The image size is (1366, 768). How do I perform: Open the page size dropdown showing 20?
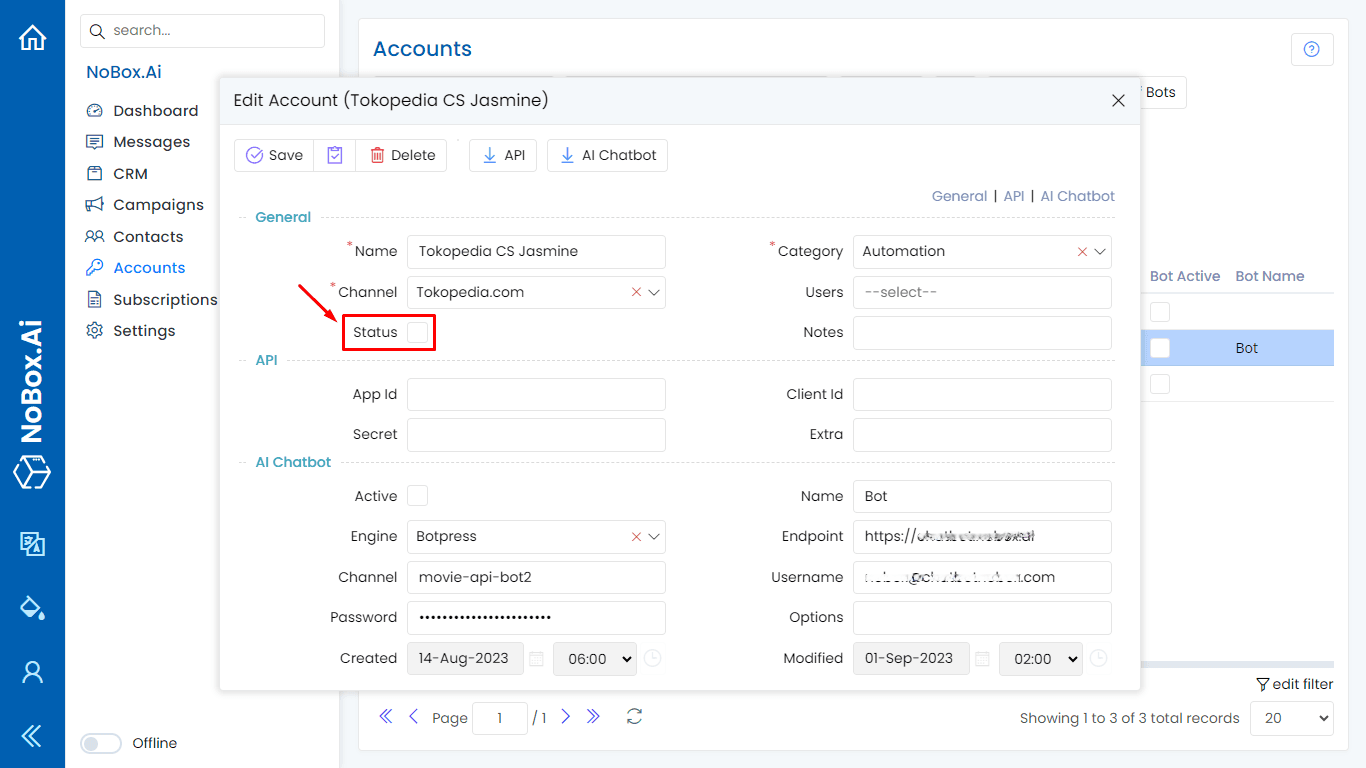pos(1291,718)
